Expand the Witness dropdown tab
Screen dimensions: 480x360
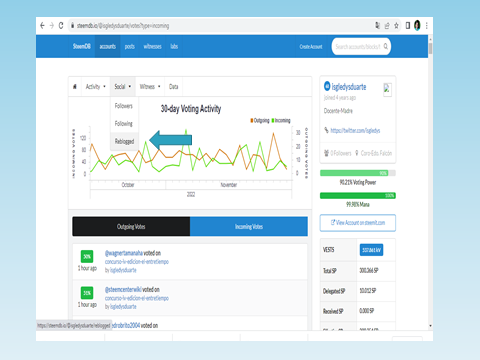click(x=150, y=87)
